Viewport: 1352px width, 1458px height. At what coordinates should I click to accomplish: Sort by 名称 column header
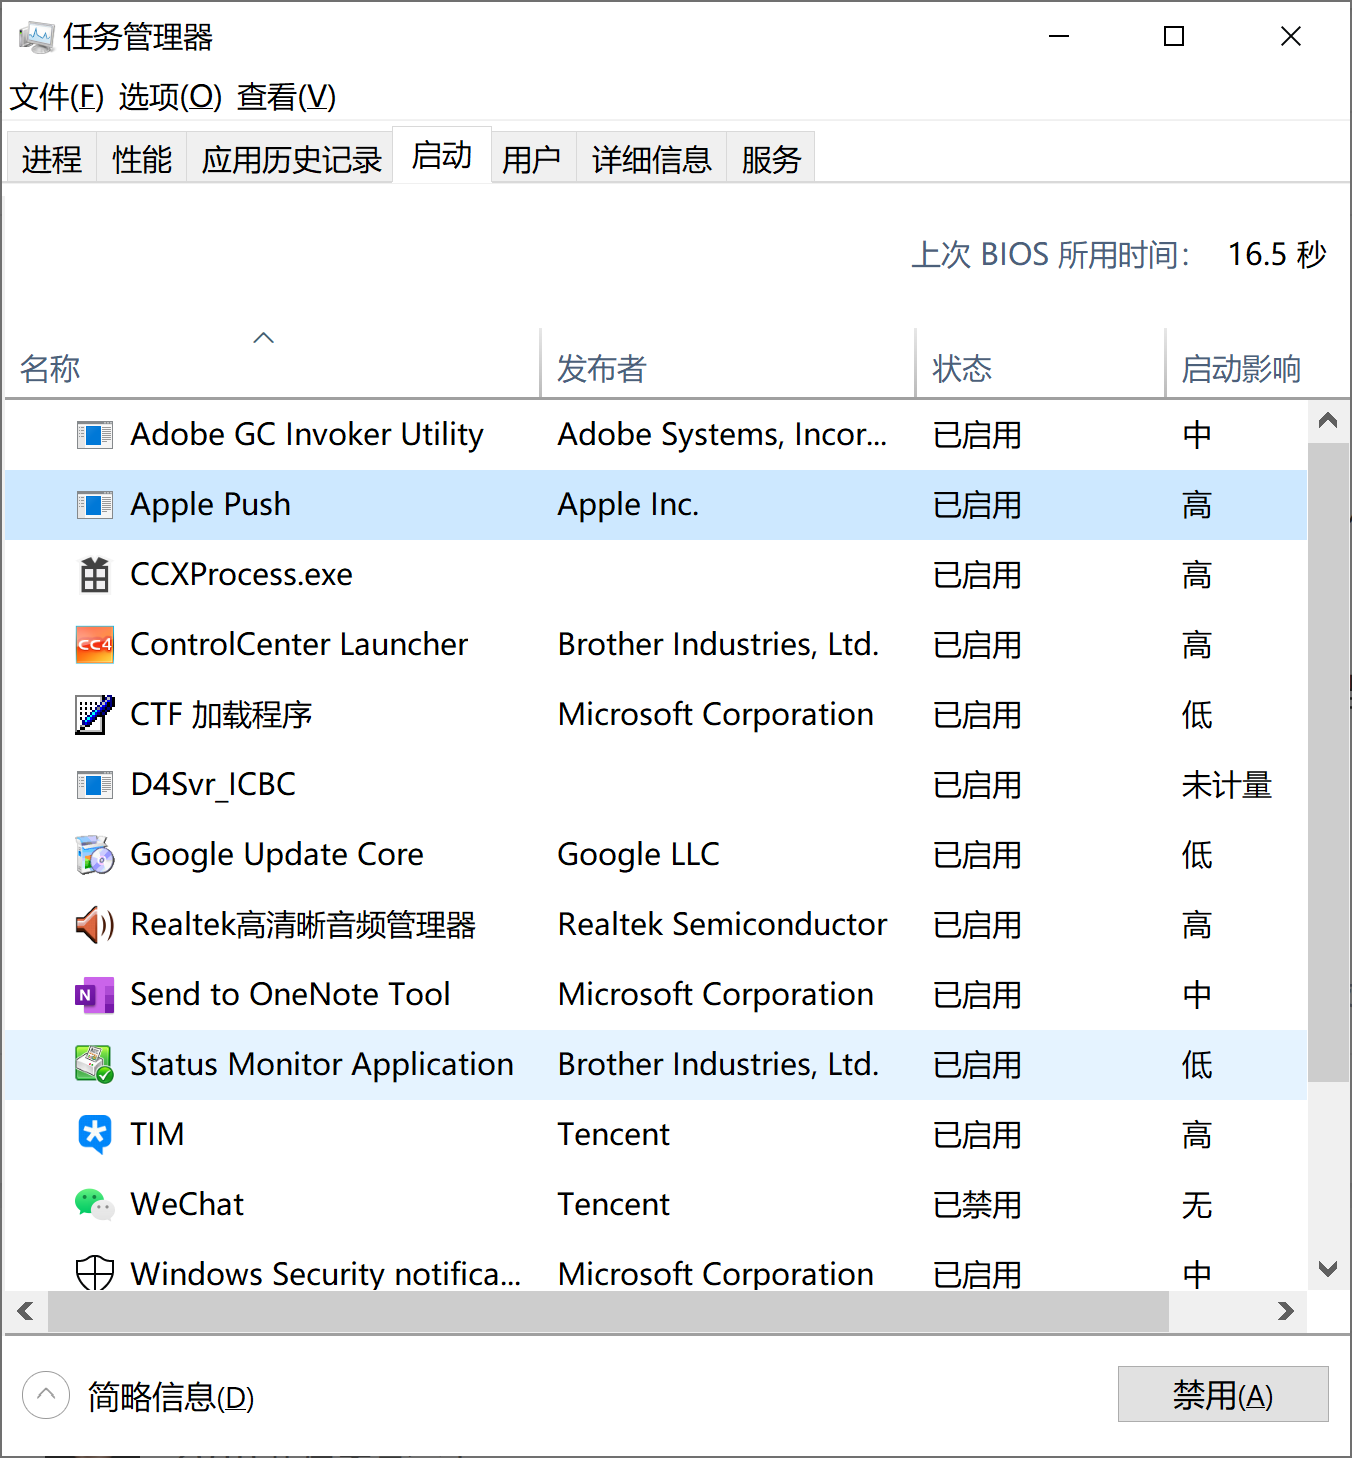click(50, 369)
